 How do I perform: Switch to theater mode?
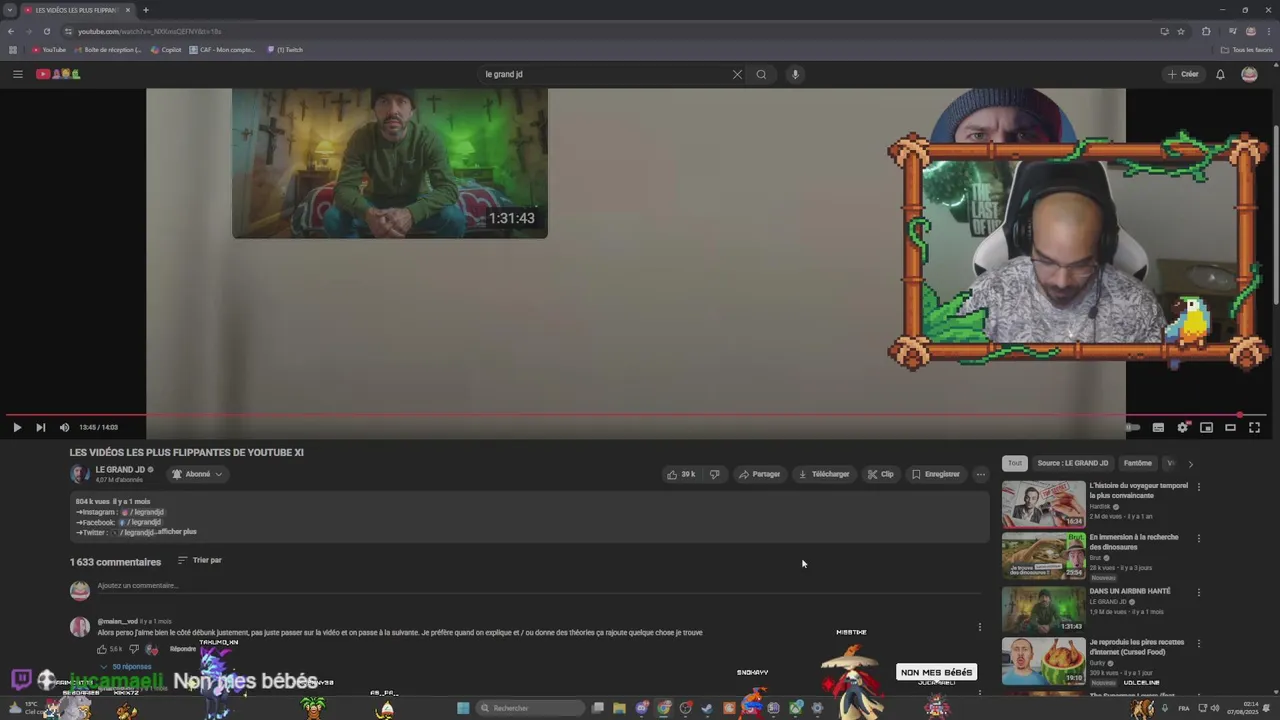pyautogui.click(x=1231, y=427)
